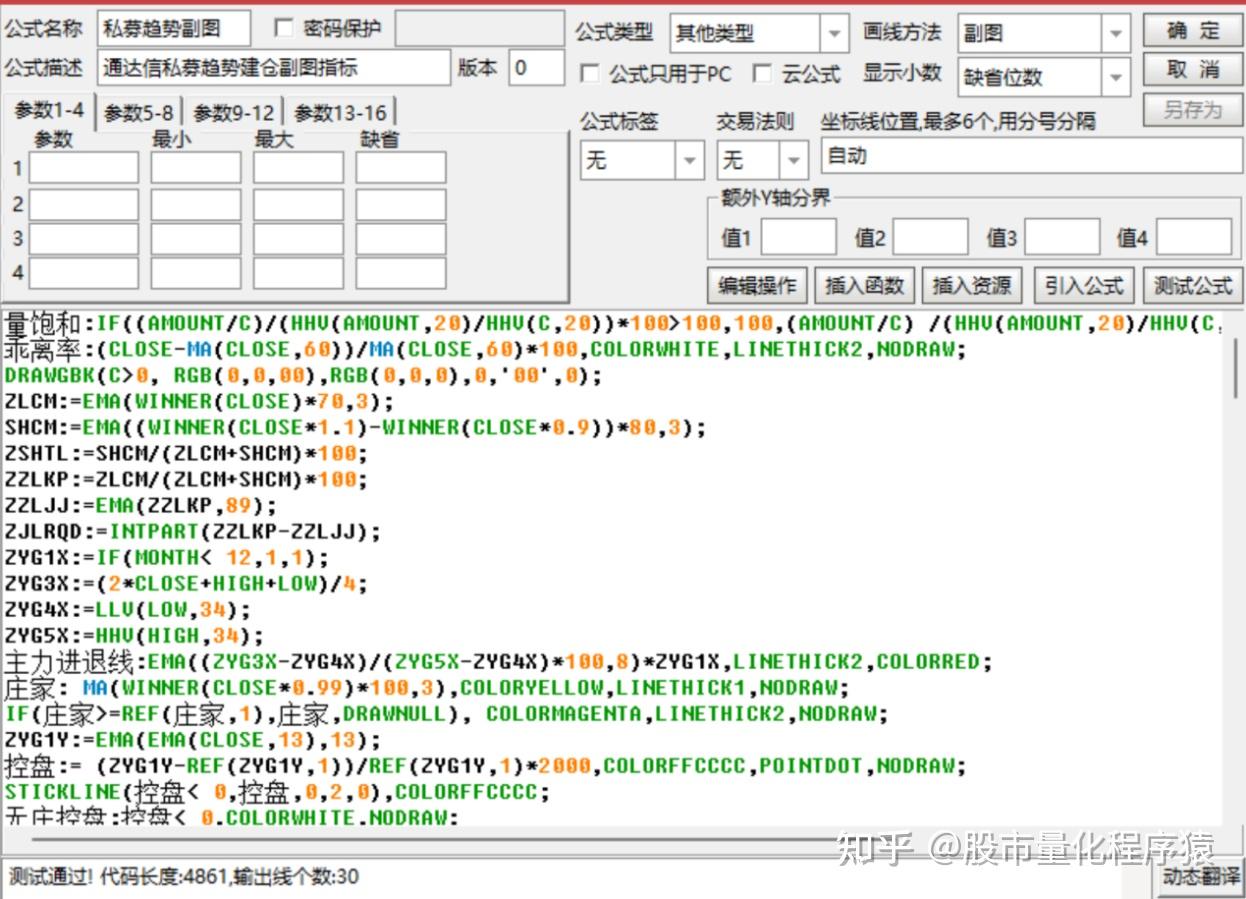This screenshot has height=899, width=1246.
Task: Click the 确定 button
Action: point(1192,30)
